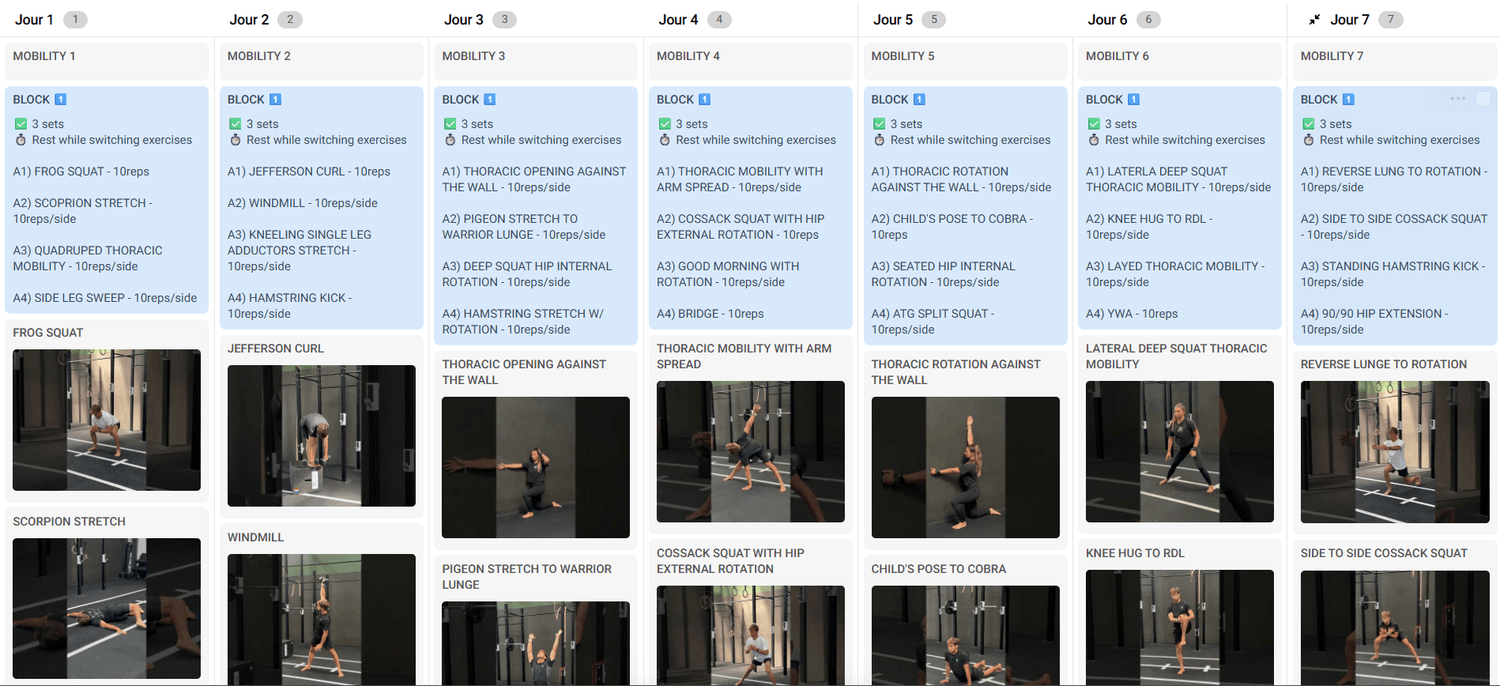1500x686 pixels.
Task: Select the Jour 5 column header
Action: click(893, 20)
